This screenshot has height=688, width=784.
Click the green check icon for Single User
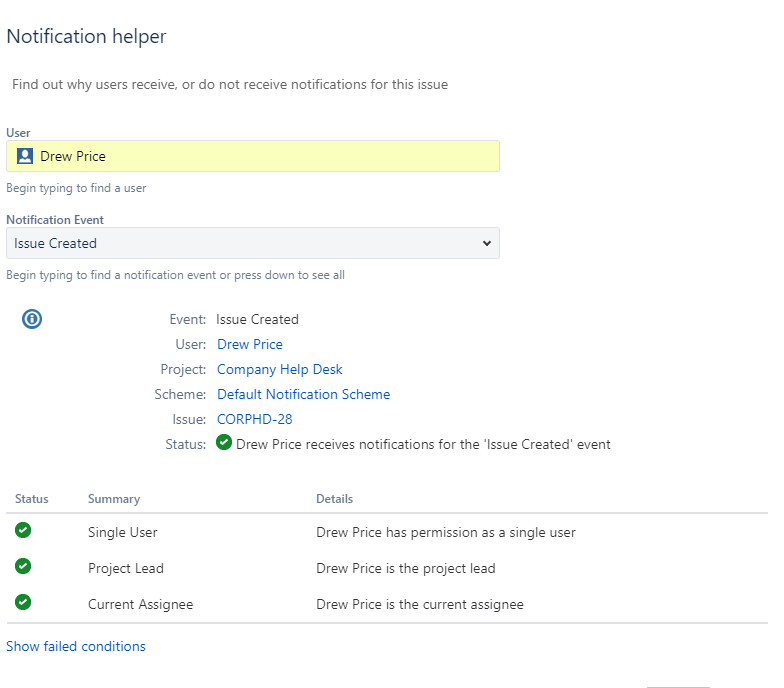[x=23, y=531]
